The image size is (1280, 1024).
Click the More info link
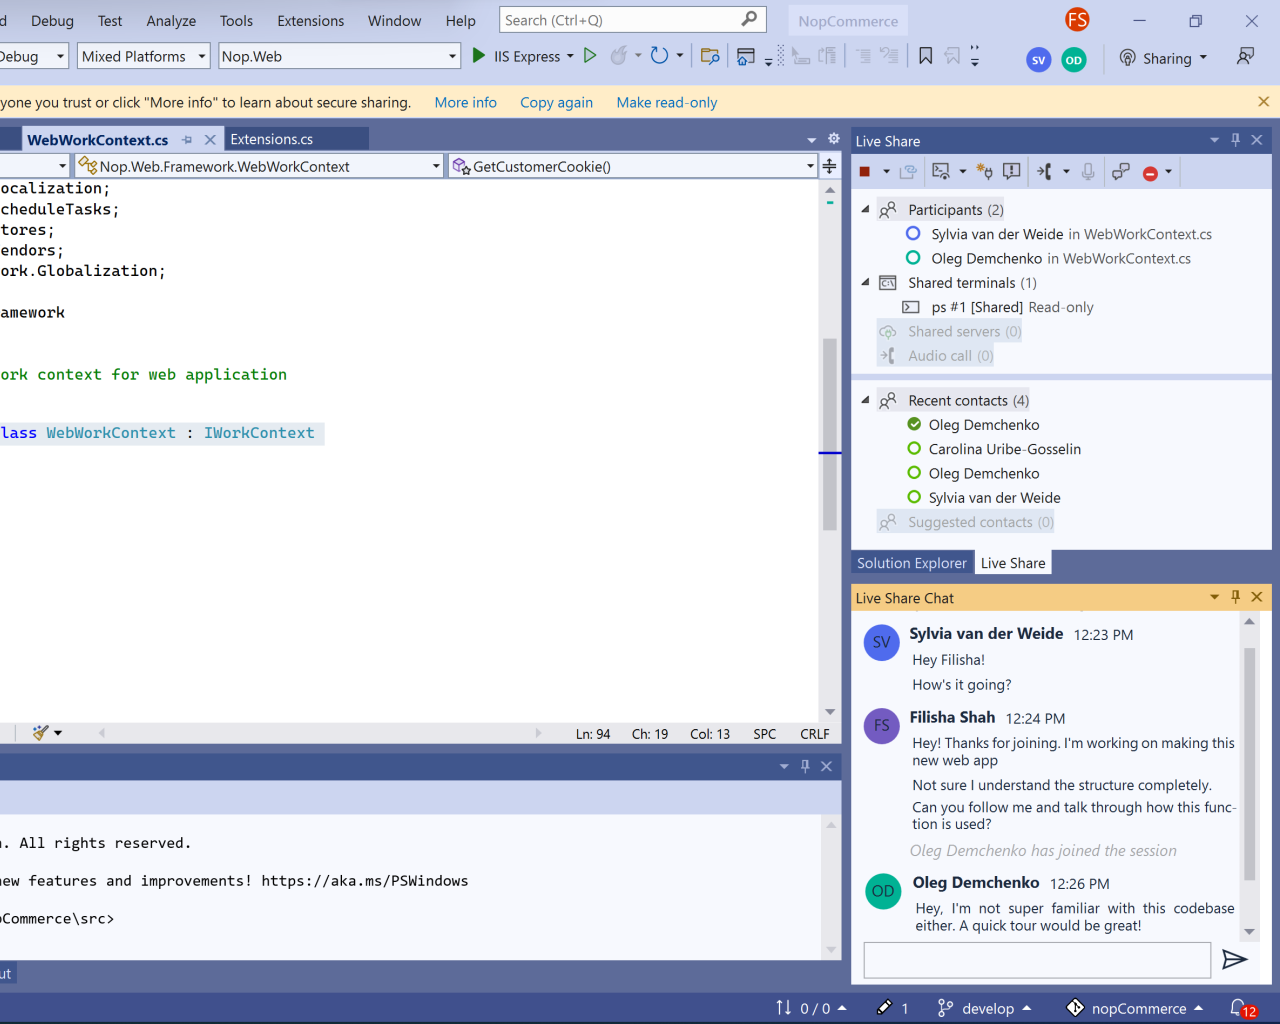coord(465,102)
